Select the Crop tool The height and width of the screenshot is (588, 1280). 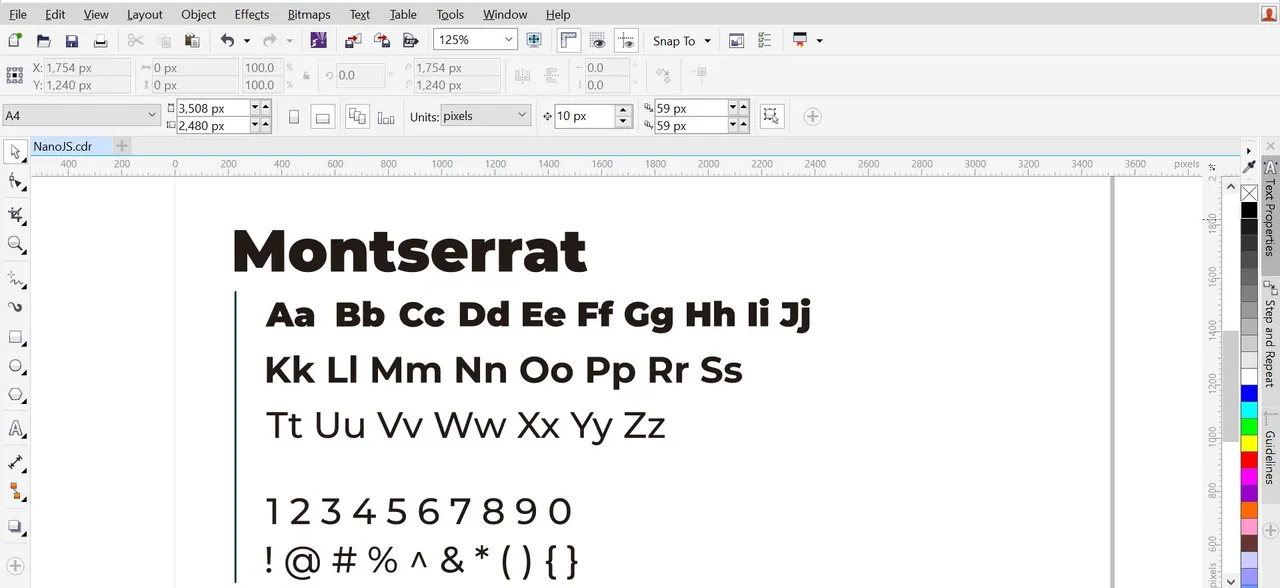(16, 214)
